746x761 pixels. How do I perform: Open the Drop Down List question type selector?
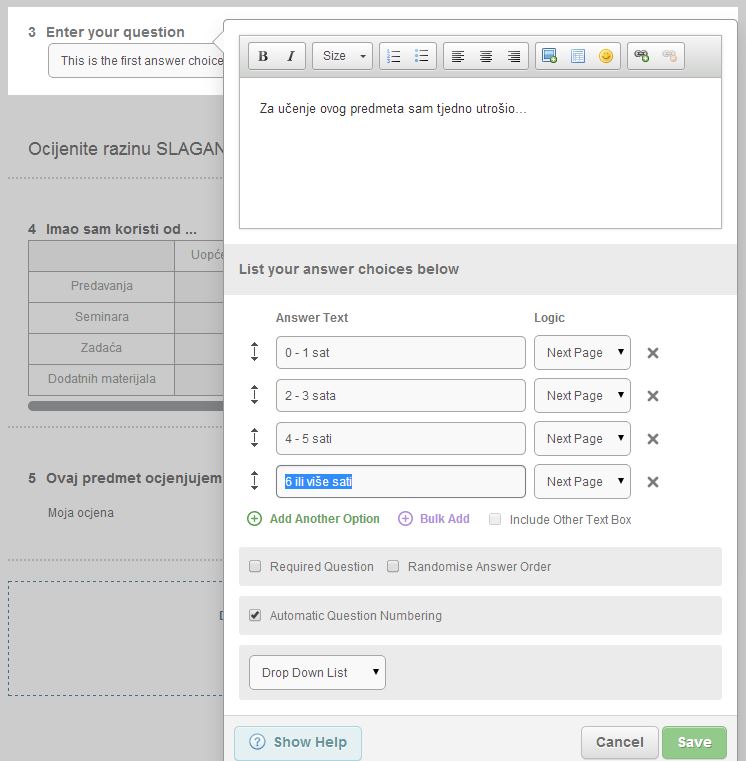click(x=316, y=673)
